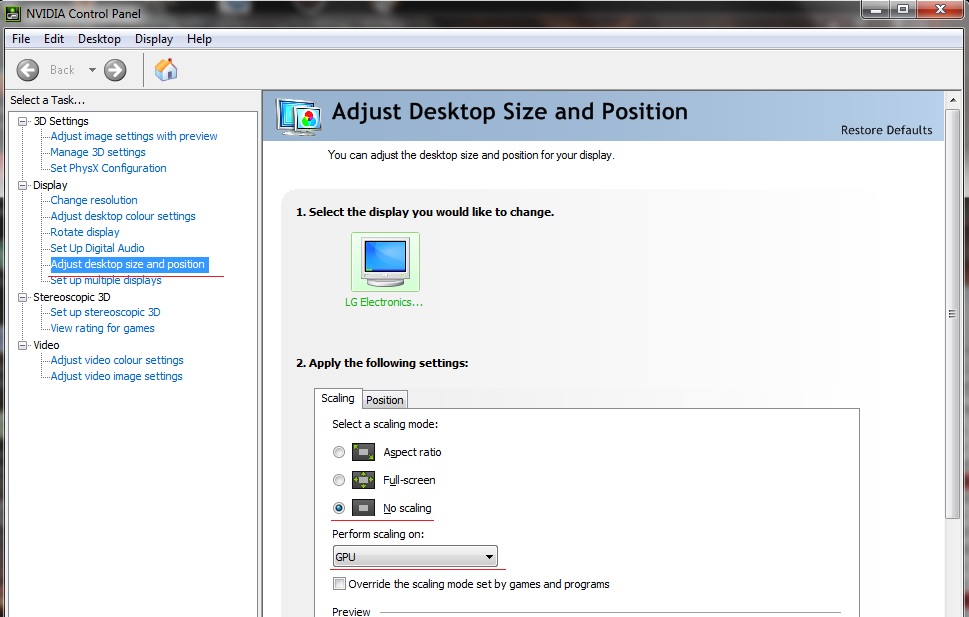Select Adjust desktop size and position
Image resolution: width=969 pixels, height=617 pixels.
coord(129,264)
